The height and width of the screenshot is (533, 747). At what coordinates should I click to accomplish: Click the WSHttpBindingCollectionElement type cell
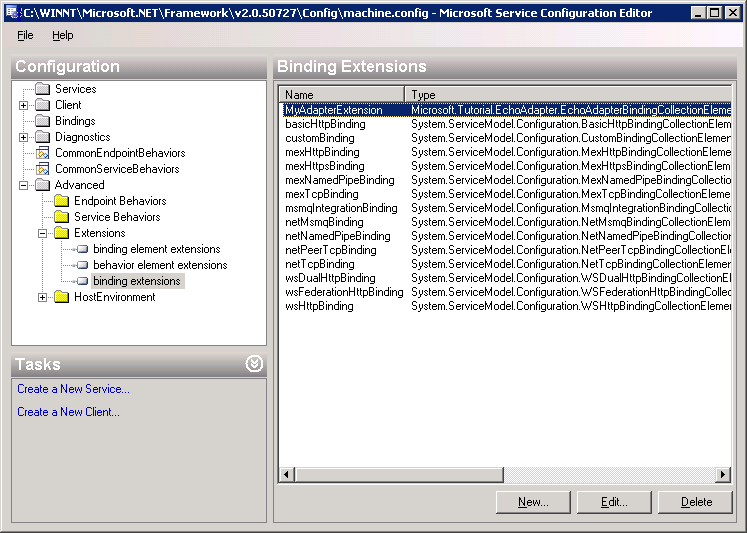(x=571, y=306)
